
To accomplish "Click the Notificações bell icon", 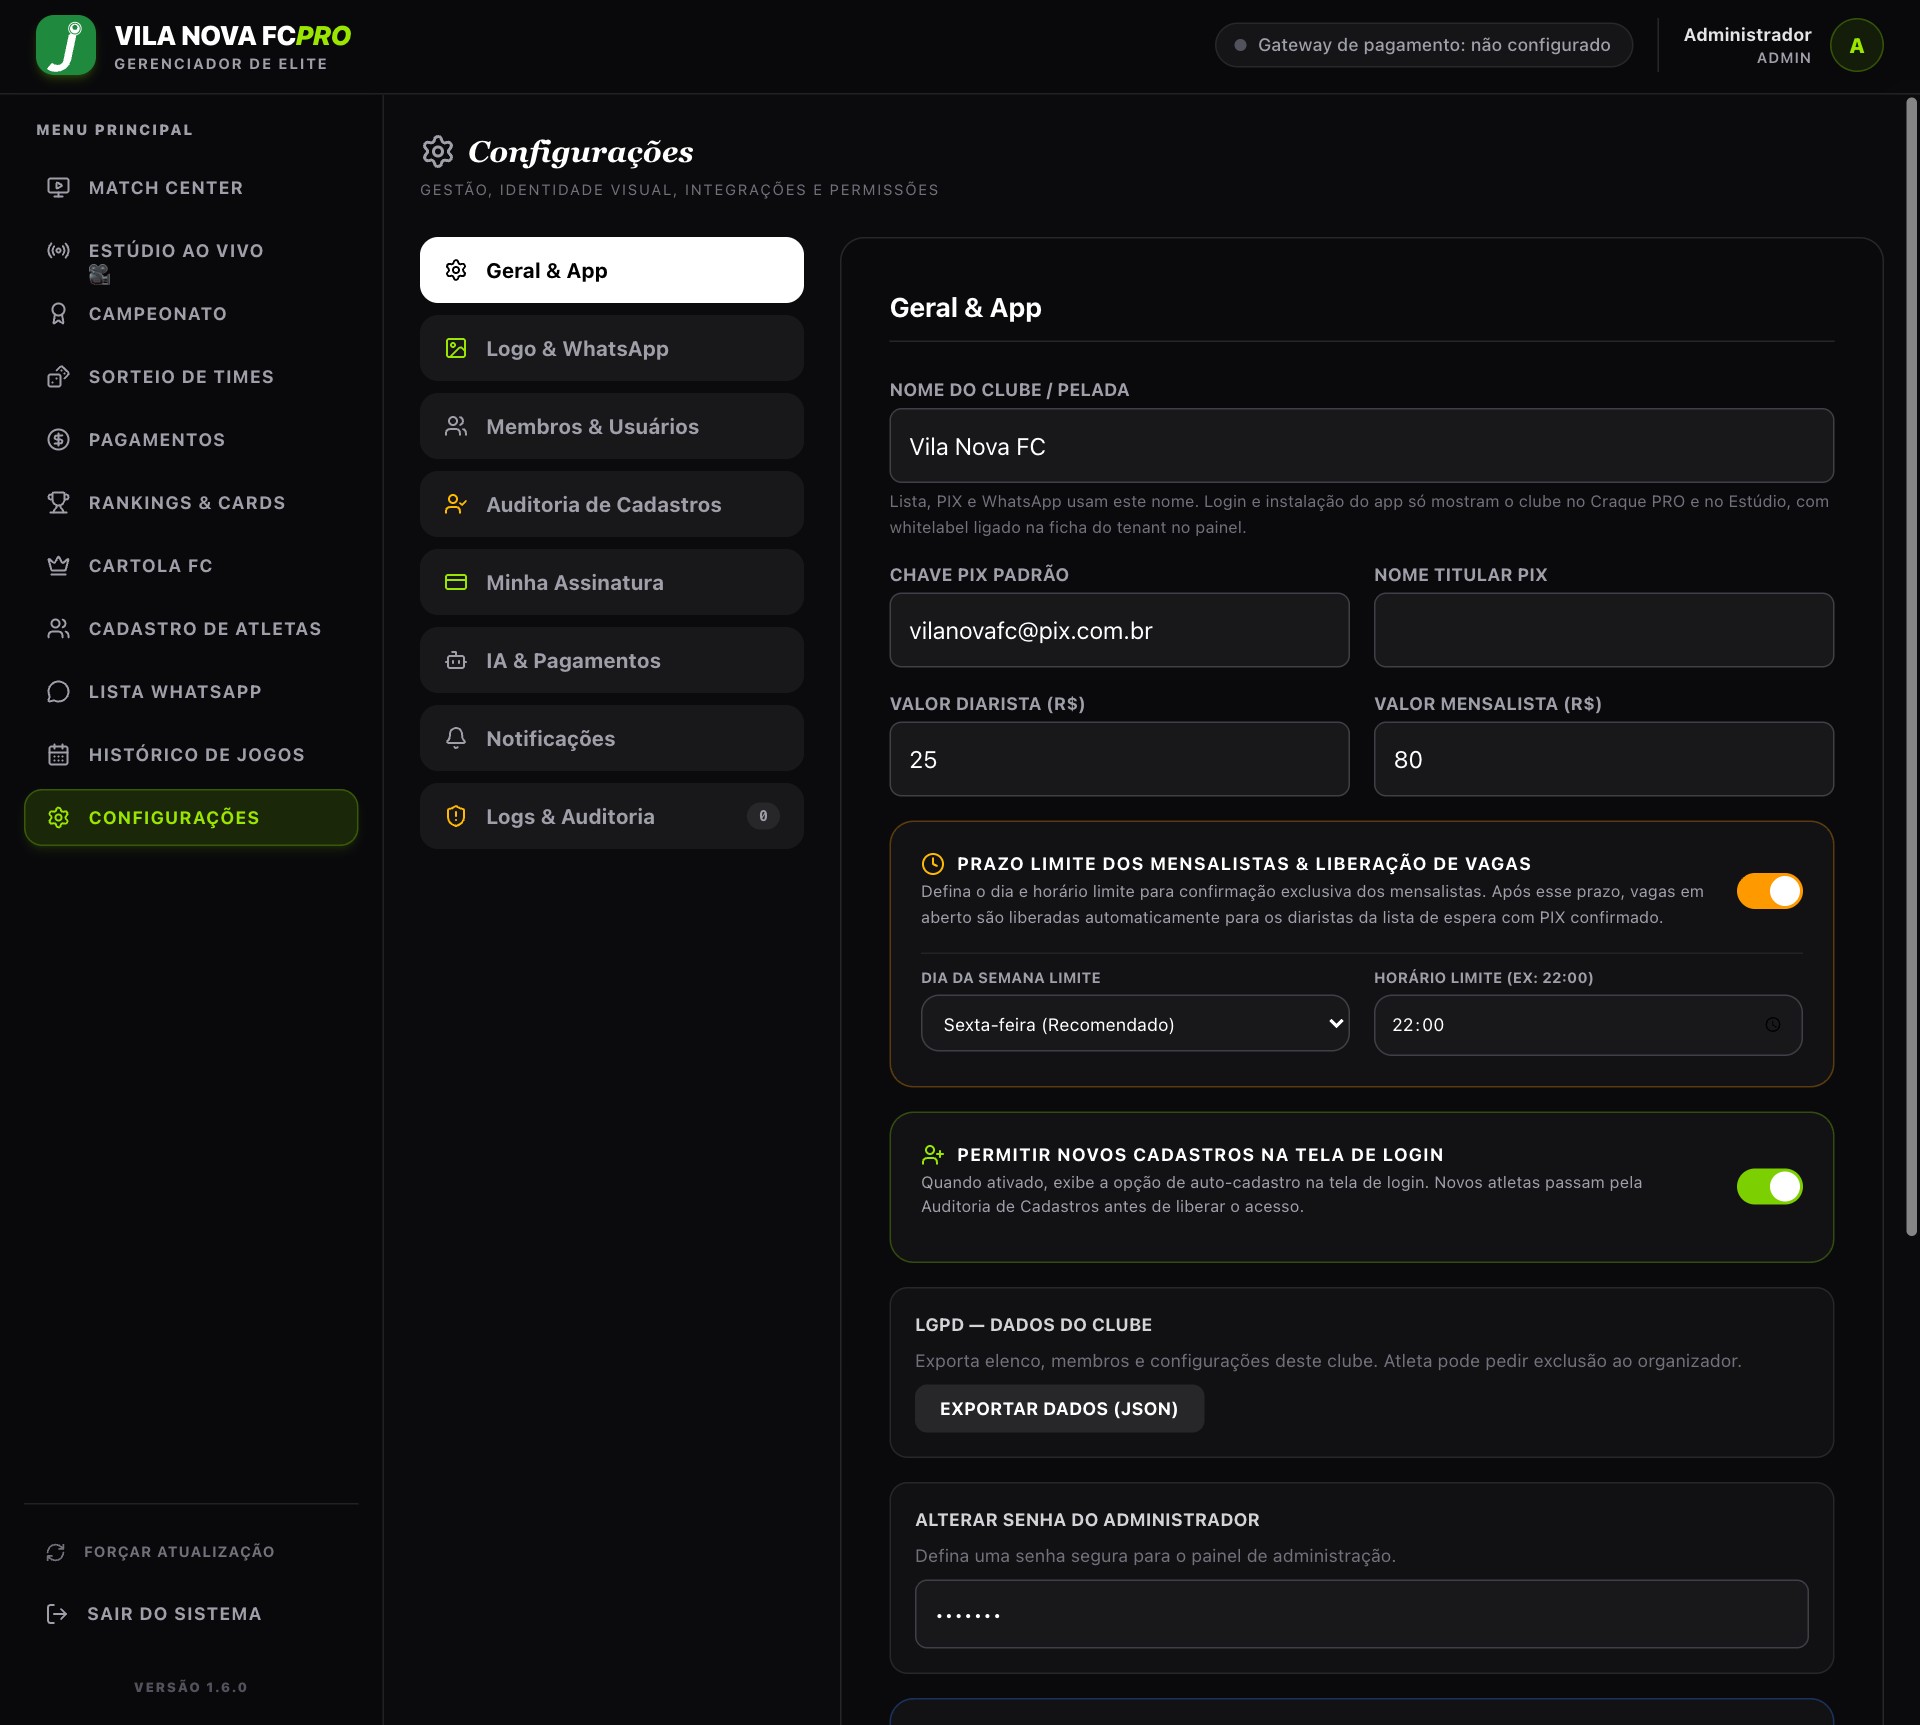I will [456, 738].
